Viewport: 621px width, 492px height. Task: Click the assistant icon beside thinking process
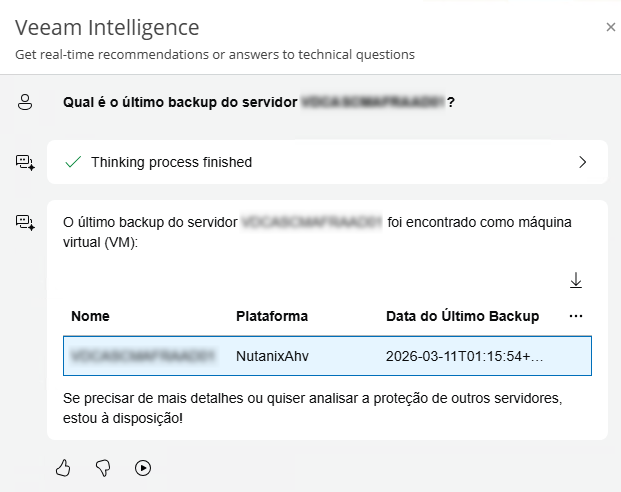25,162
